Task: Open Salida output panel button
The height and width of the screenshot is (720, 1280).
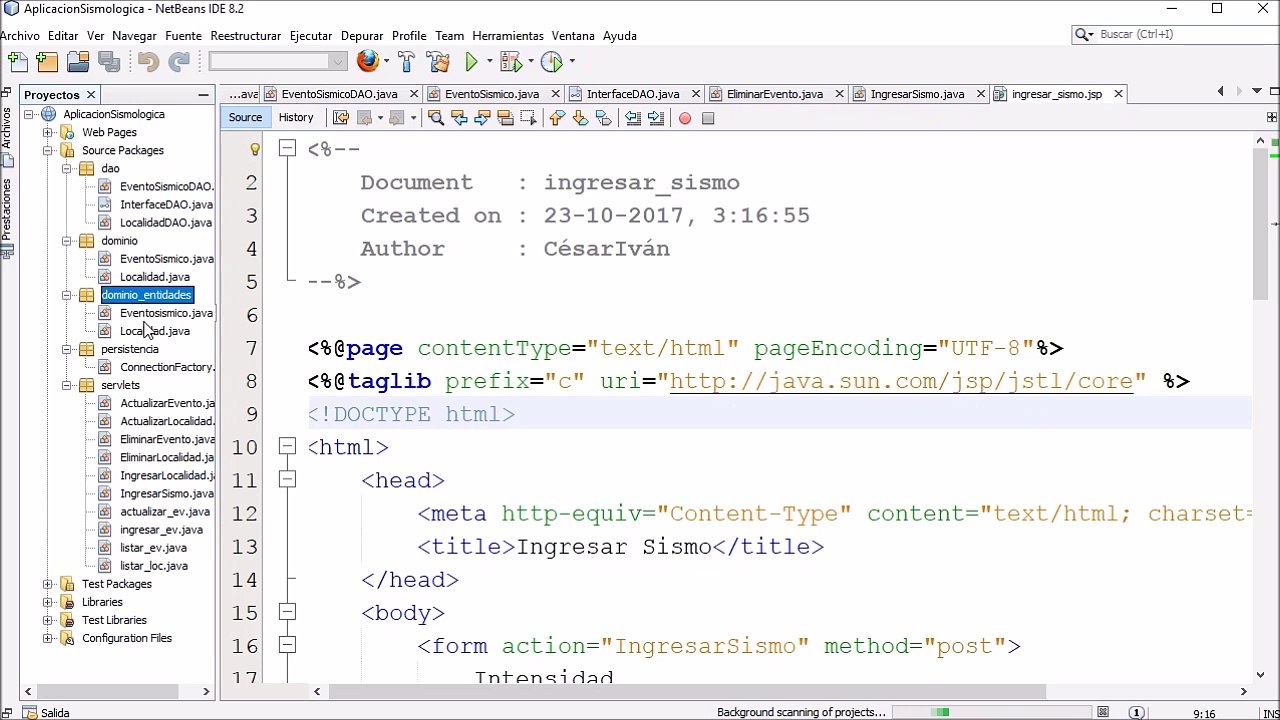Action: click(45, 713)
